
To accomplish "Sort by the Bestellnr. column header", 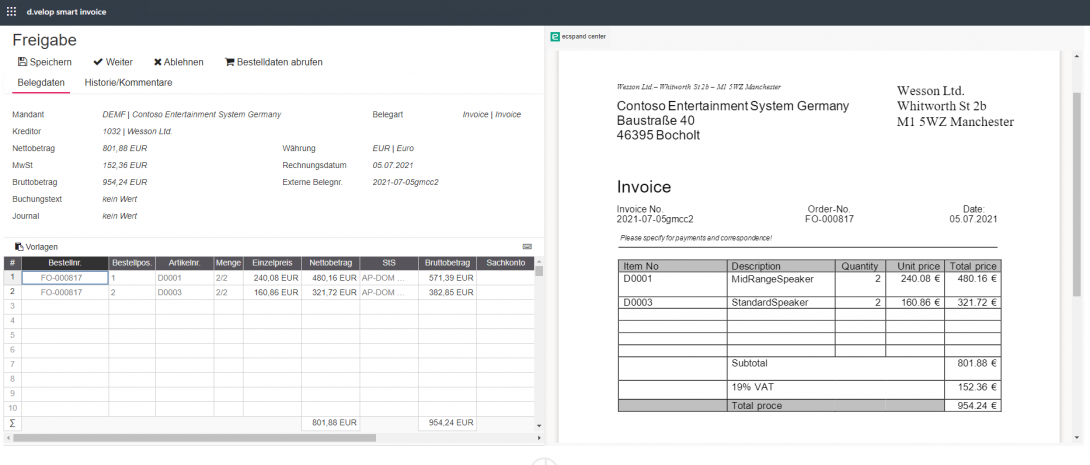I will tap(65, 263).
